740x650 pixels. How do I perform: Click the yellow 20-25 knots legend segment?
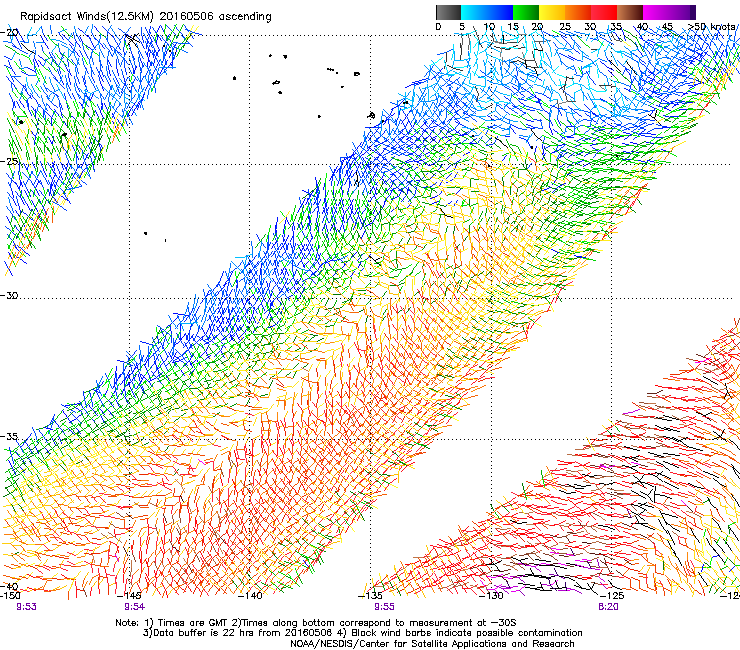point(552,12)
